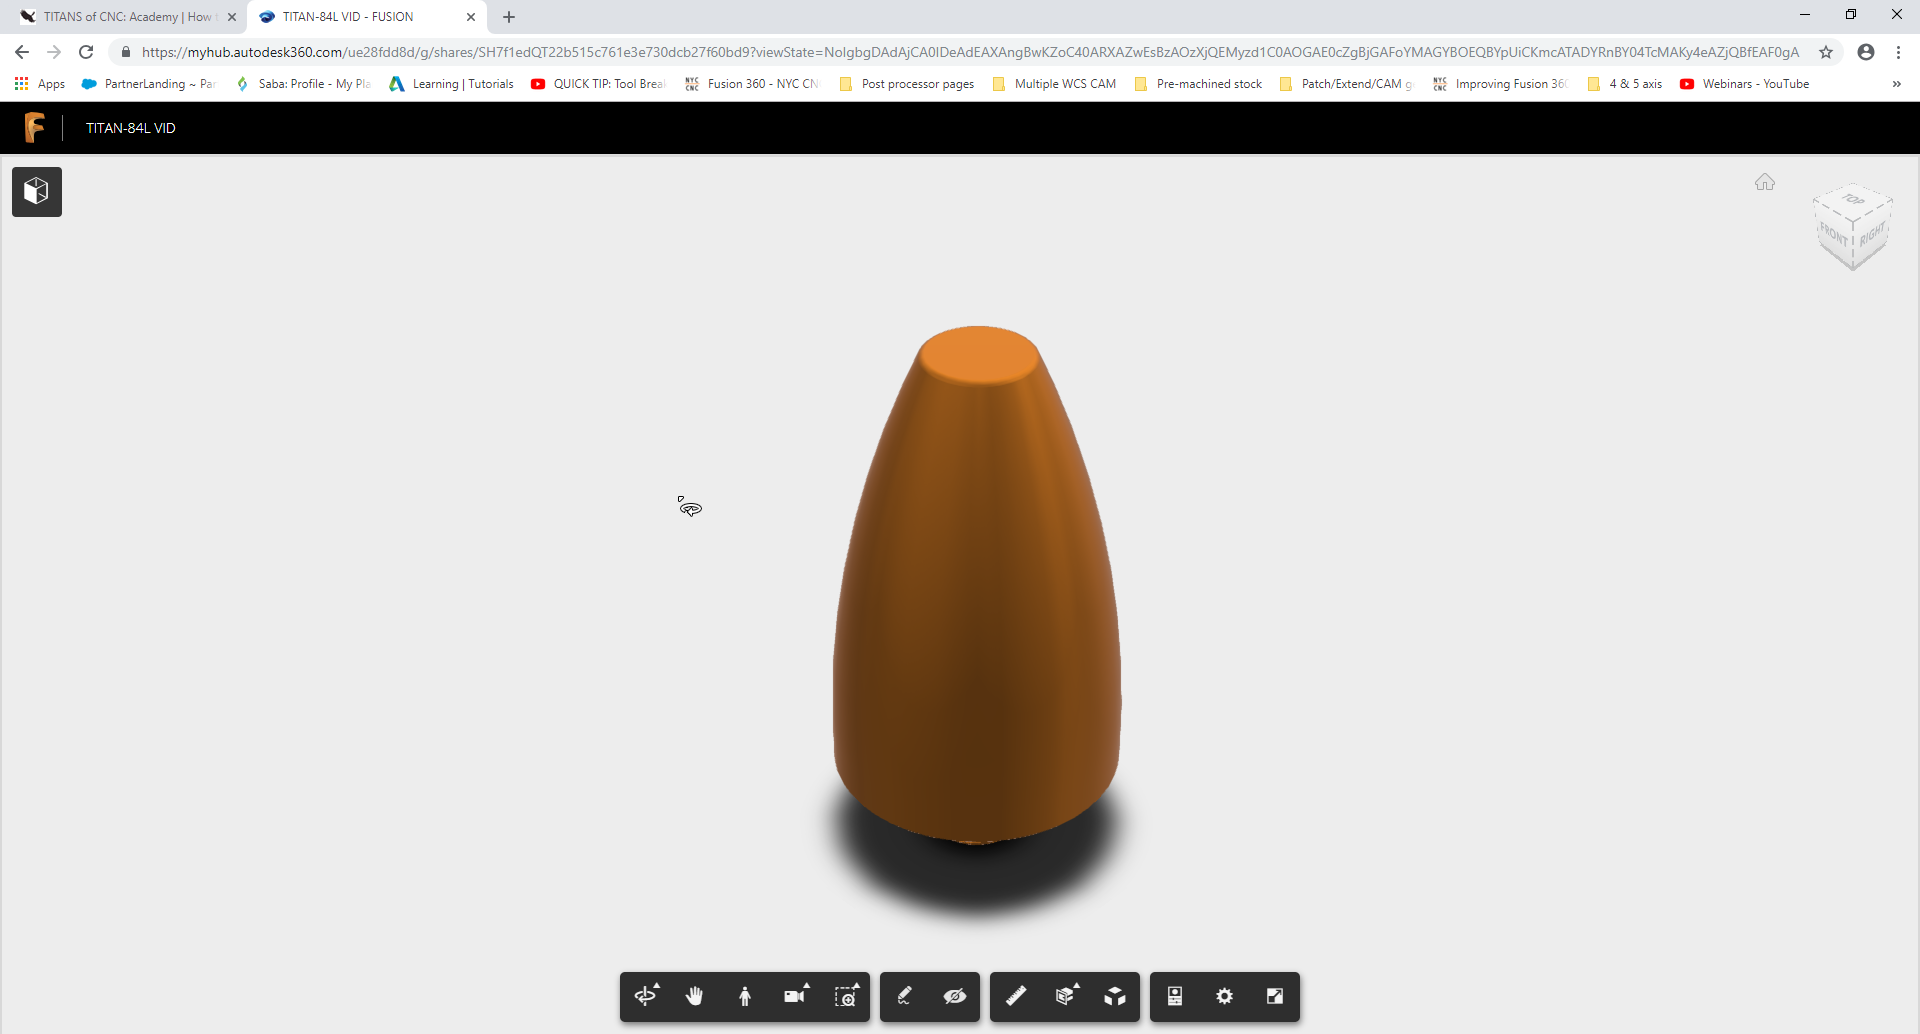Open the Properties panel icon
Image resolution: width=1920 pixels, height=1034 pixels.
(1175, 996)
